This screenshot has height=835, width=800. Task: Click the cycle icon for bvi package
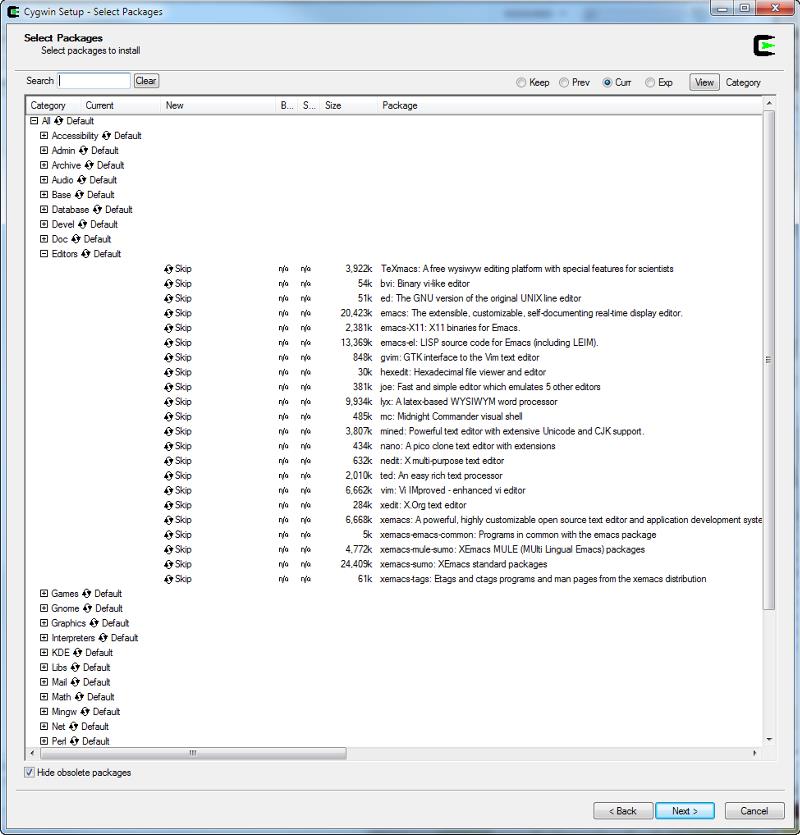(x=168, y=284)
